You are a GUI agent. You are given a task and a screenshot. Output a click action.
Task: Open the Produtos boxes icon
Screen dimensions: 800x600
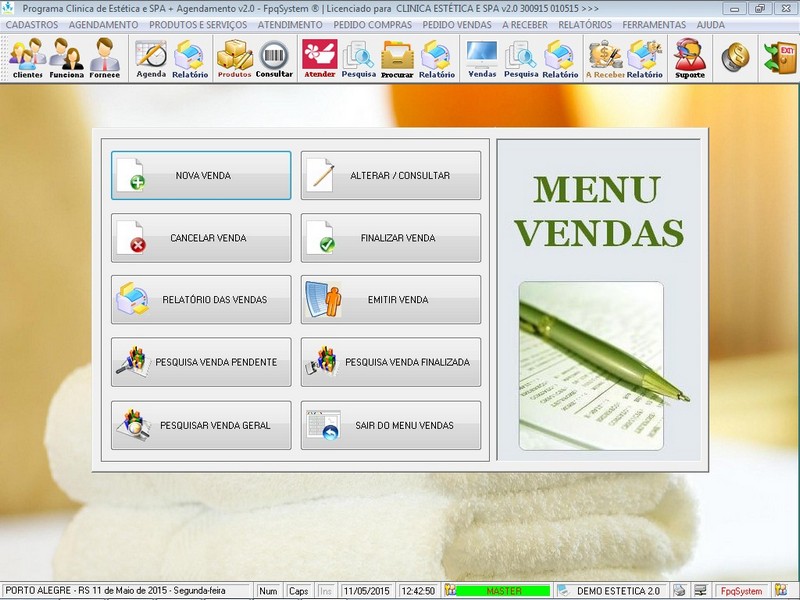coord(235,58)
